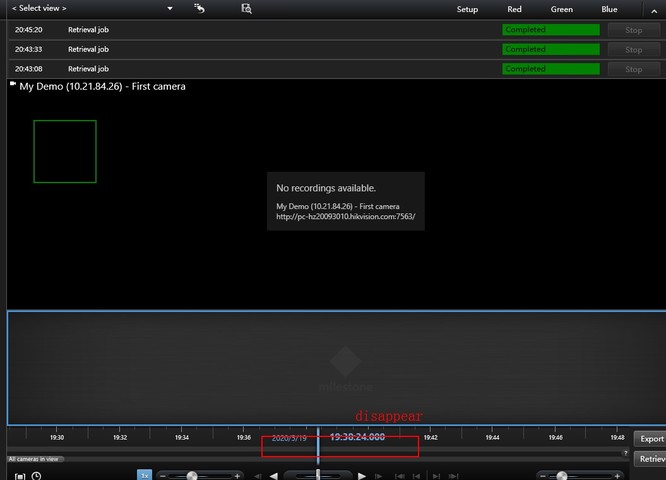Screen dimensions: 666x480
Task: Adjust the playback speed slider
Action: (192, 476)
